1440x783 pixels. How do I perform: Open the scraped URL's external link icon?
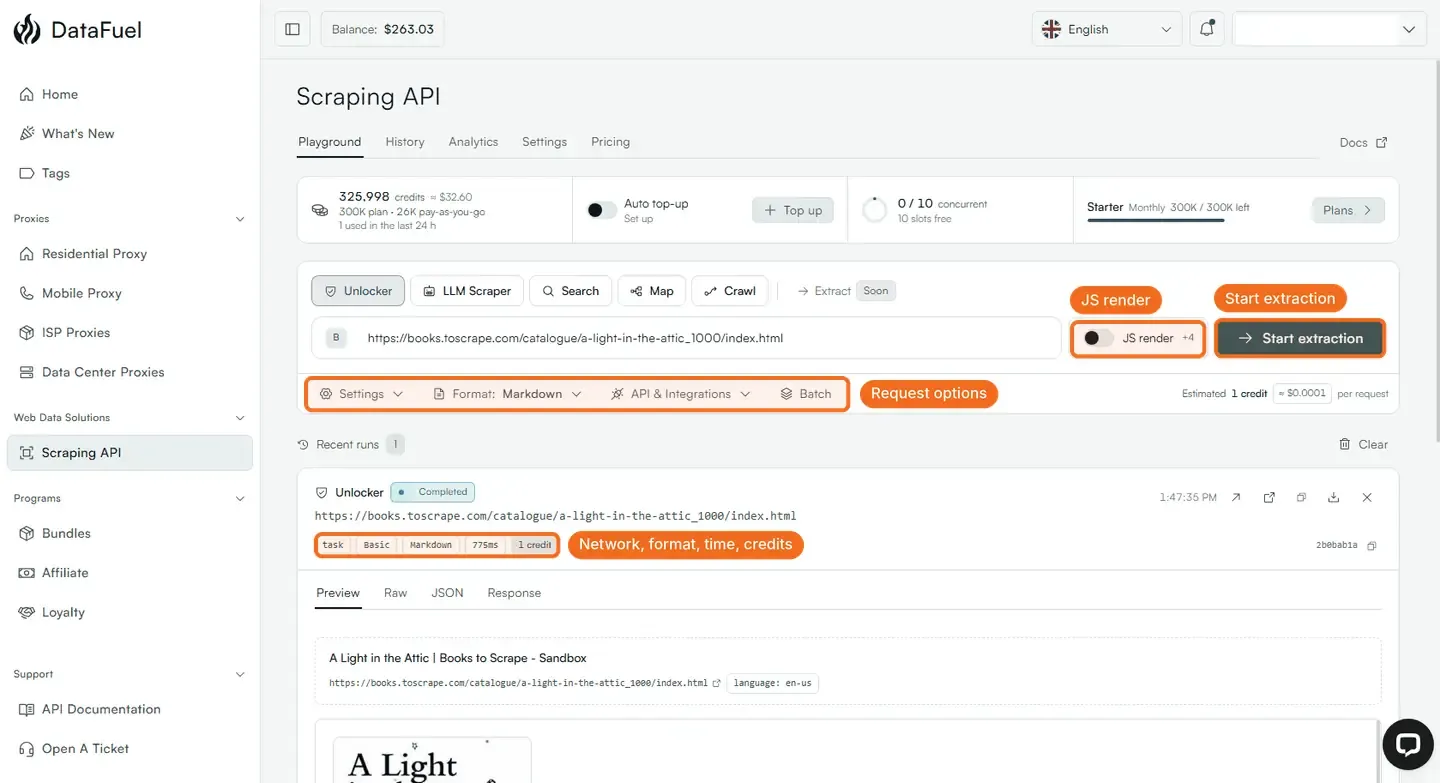coord(716,683)
